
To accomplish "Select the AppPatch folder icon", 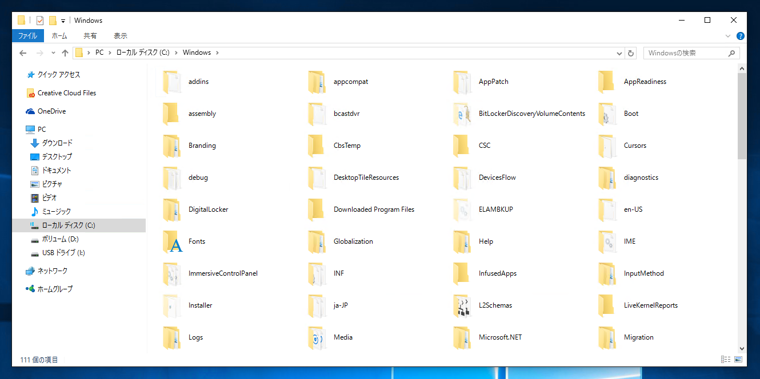I will [462, 82].
